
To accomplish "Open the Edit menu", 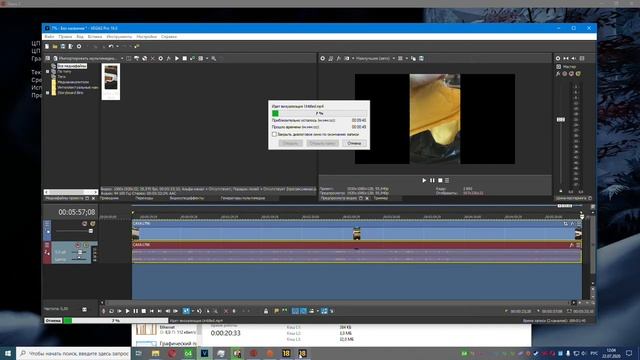I will (65, 36).
